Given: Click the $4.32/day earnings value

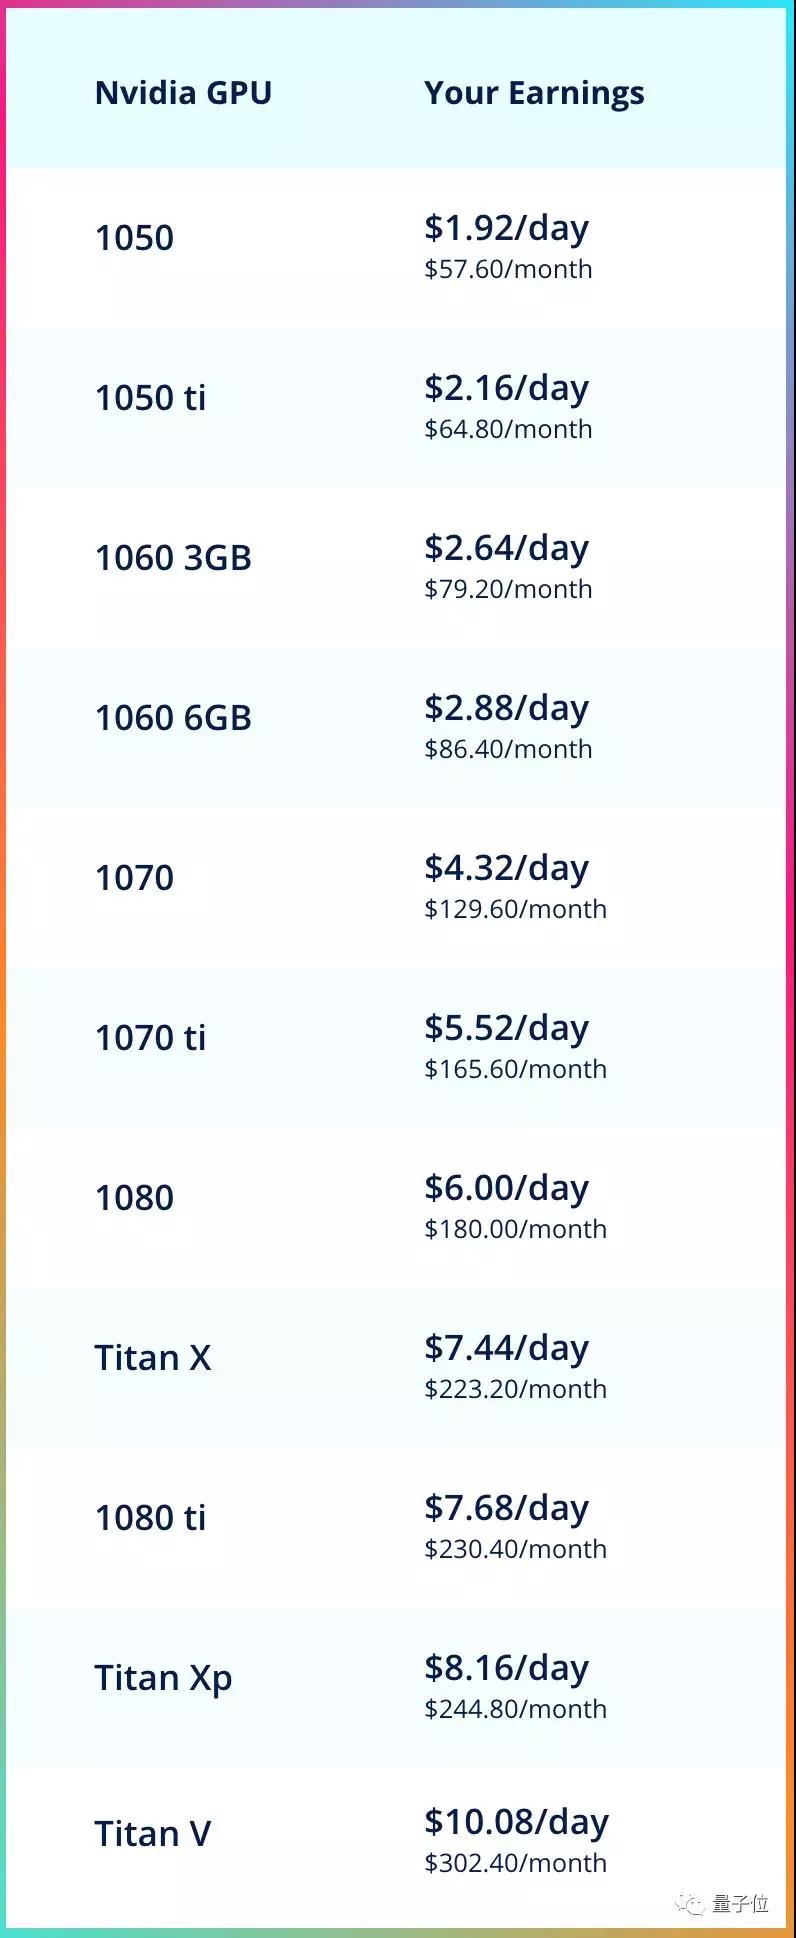Looking at the screenshot, I should pos(507,869).
